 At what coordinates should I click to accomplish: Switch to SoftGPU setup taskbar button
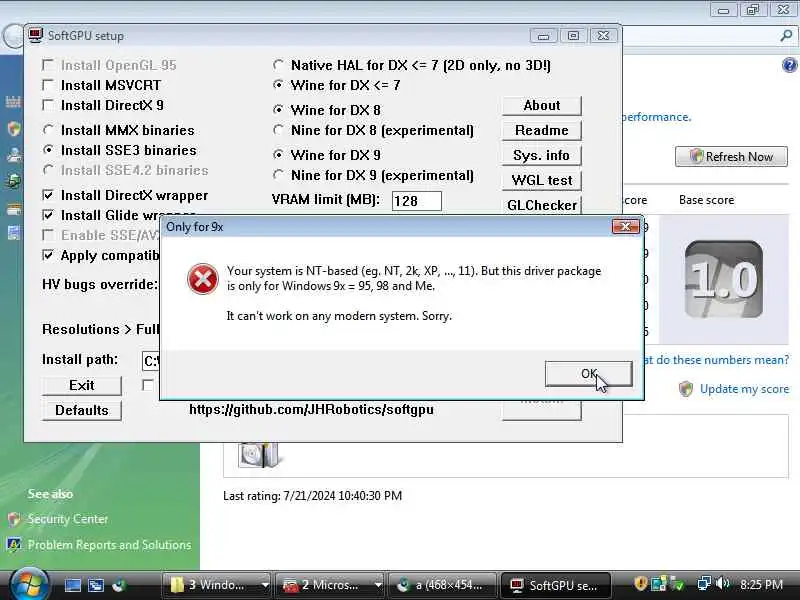[555, 585]
